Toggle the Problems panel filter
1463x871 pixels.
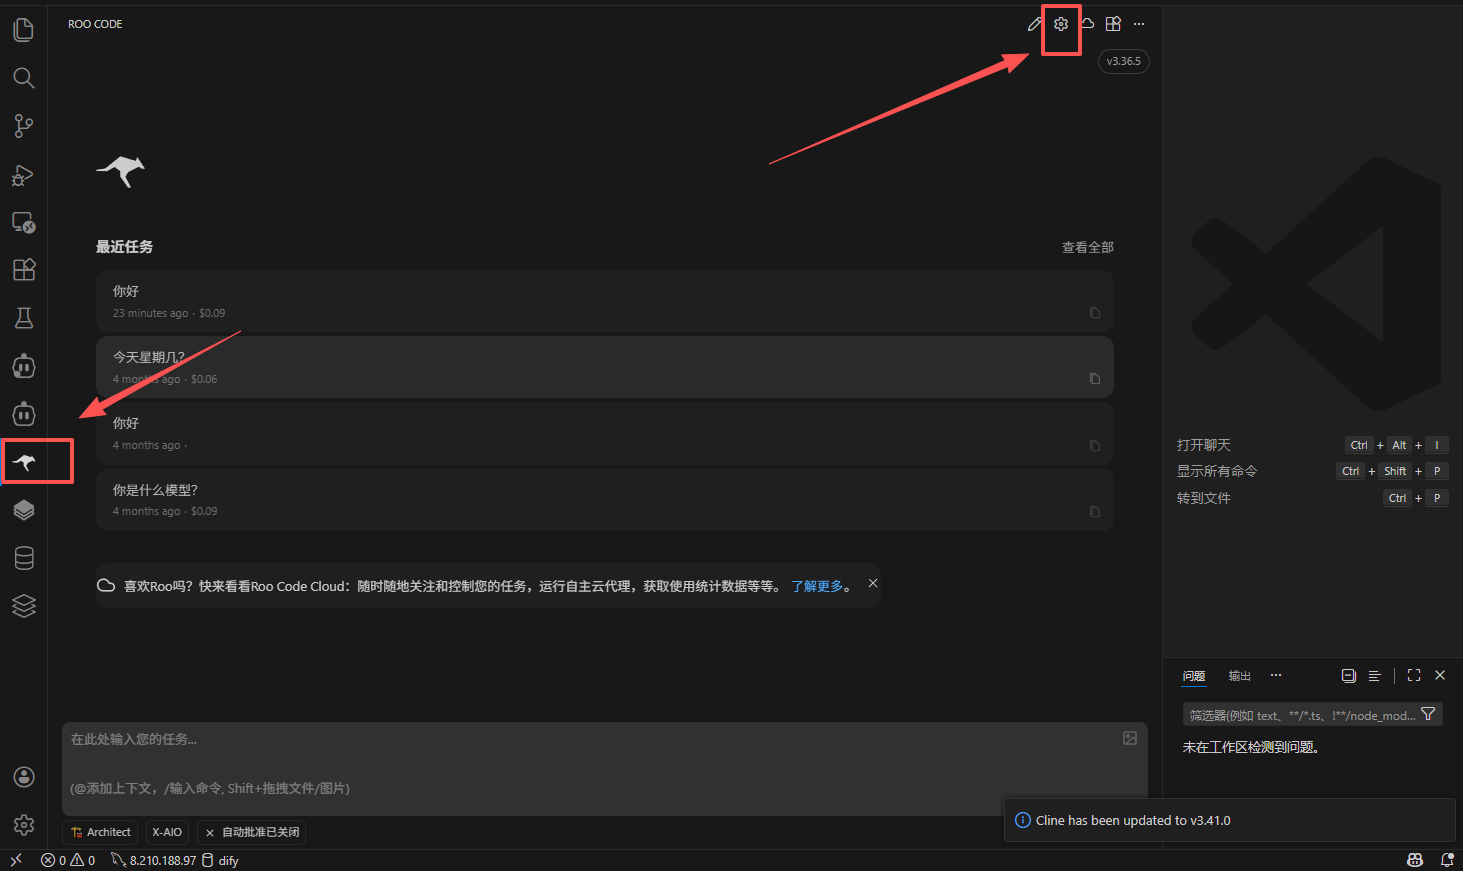pos(1429,713)
